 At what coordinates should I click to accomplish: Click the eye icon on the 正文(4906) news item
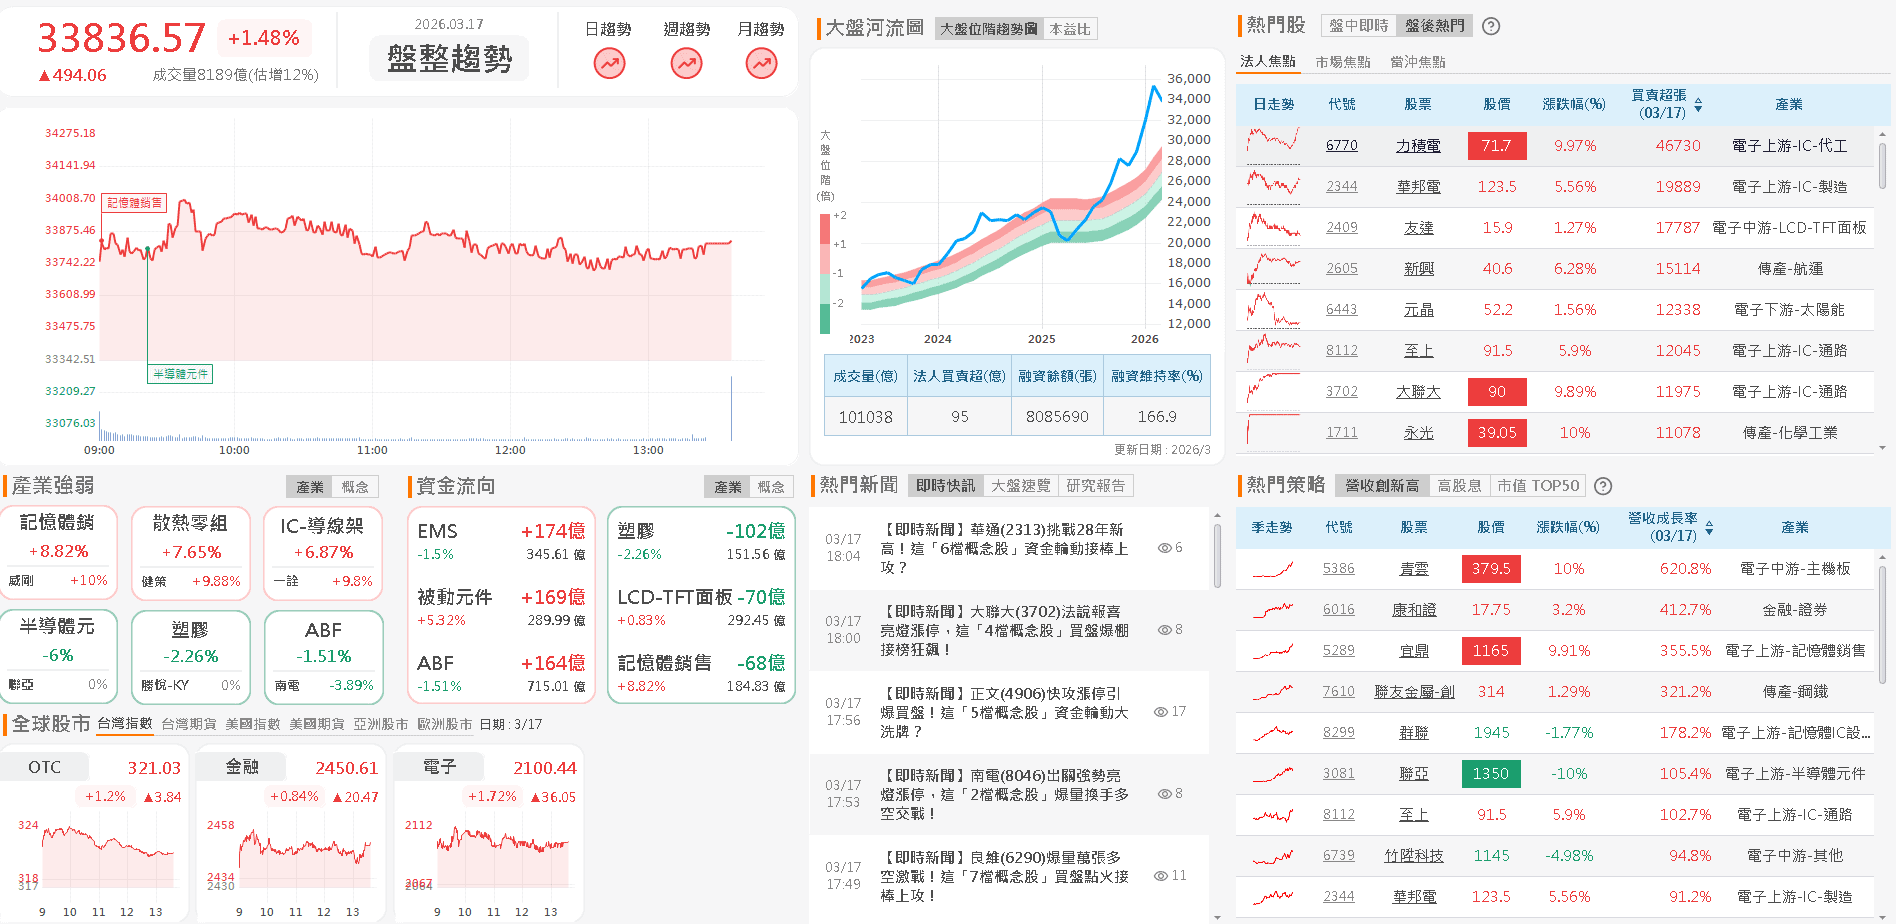[x=1163, y=711]
